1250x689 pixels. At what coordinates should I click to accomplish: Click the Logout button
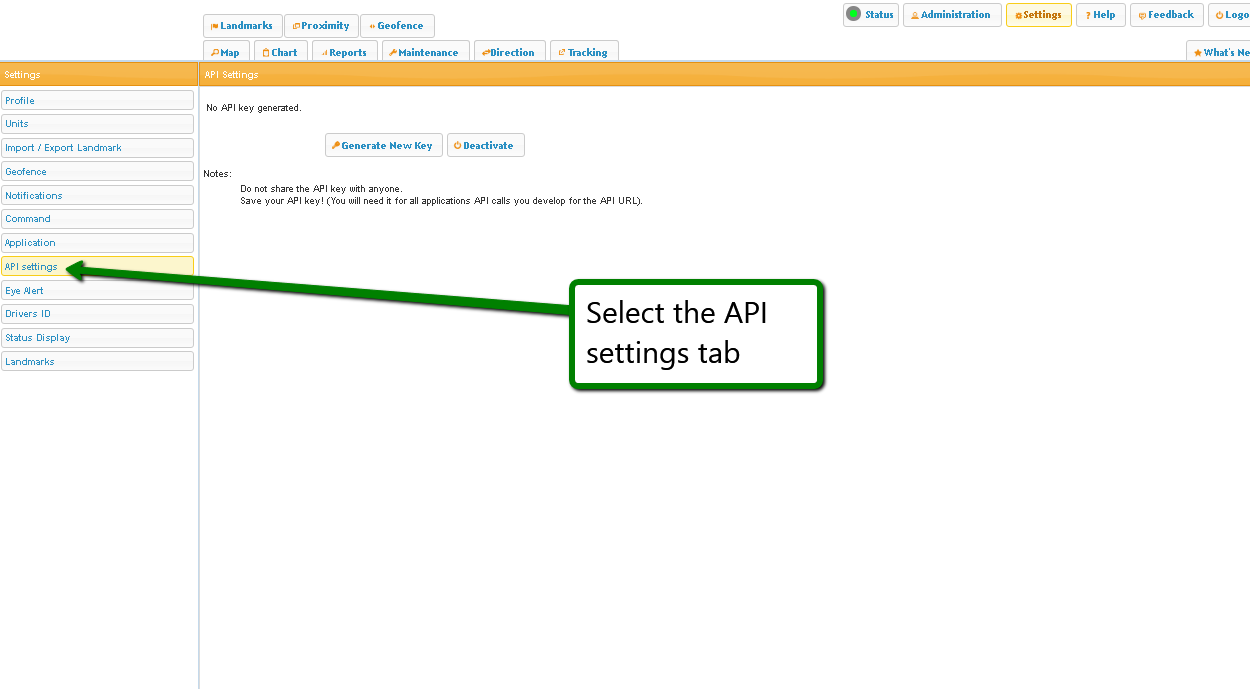(1231, 15)
